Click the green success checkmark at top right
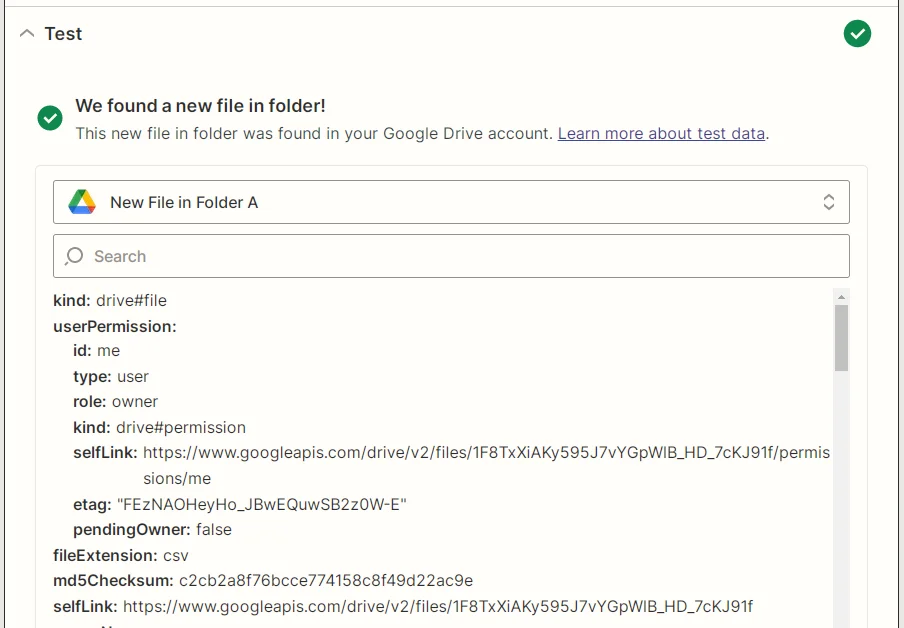Screen dimensions: 904x628 857,33
